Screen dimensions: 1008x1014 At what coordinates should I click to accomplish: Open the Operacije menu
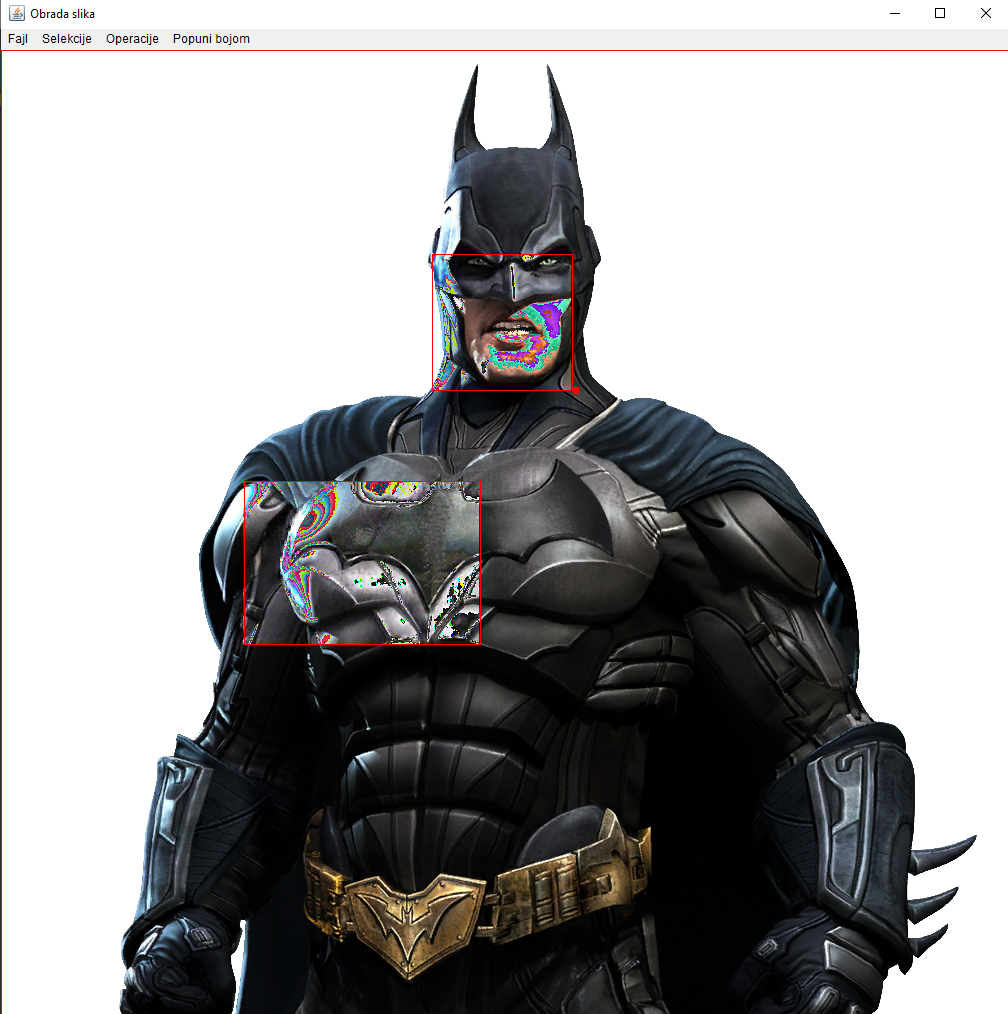coord(131,38)
